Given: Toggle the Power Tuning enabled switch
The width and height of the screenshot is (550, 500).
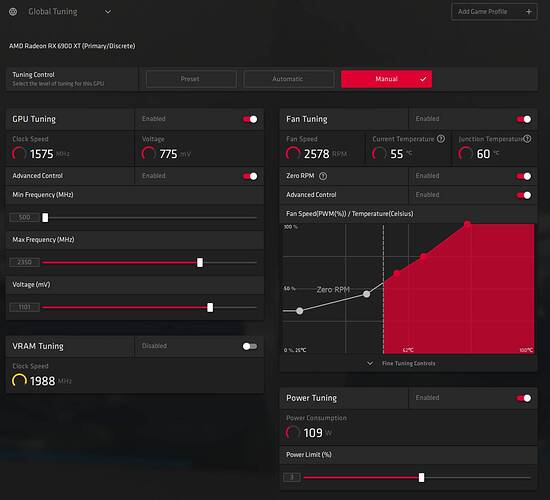Looking at the screenshot, I should (524, 398).
